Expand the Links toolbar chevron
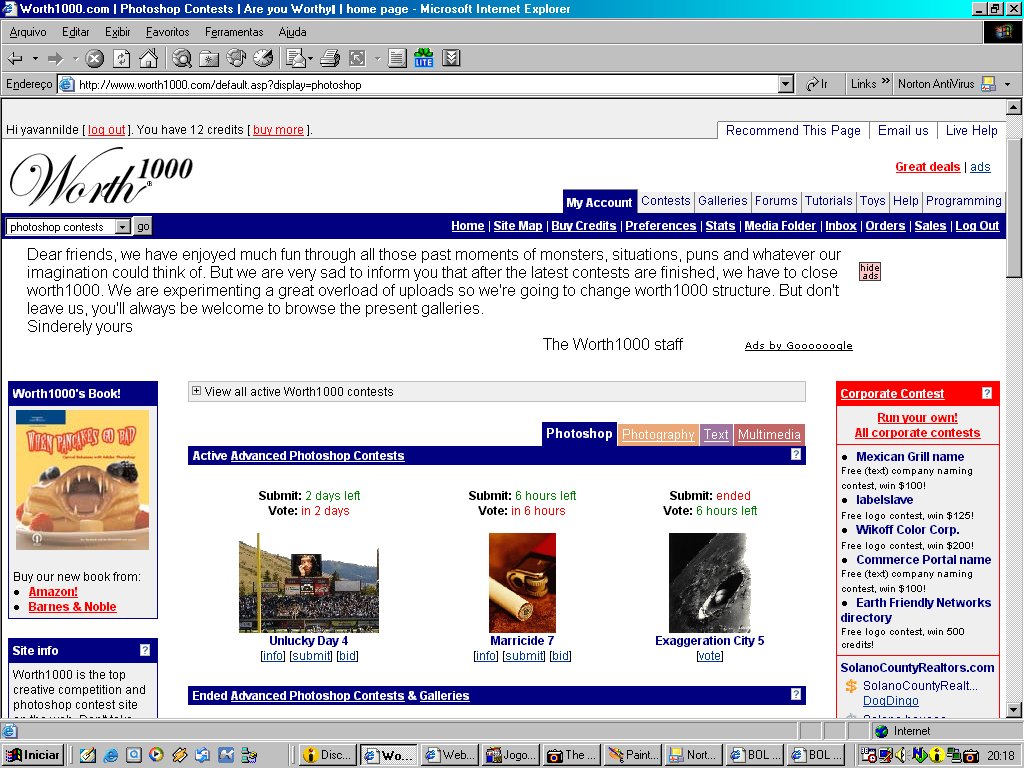Image resolution: width=1024 pixels, height=768 pixels. click(x=886, y=81)
